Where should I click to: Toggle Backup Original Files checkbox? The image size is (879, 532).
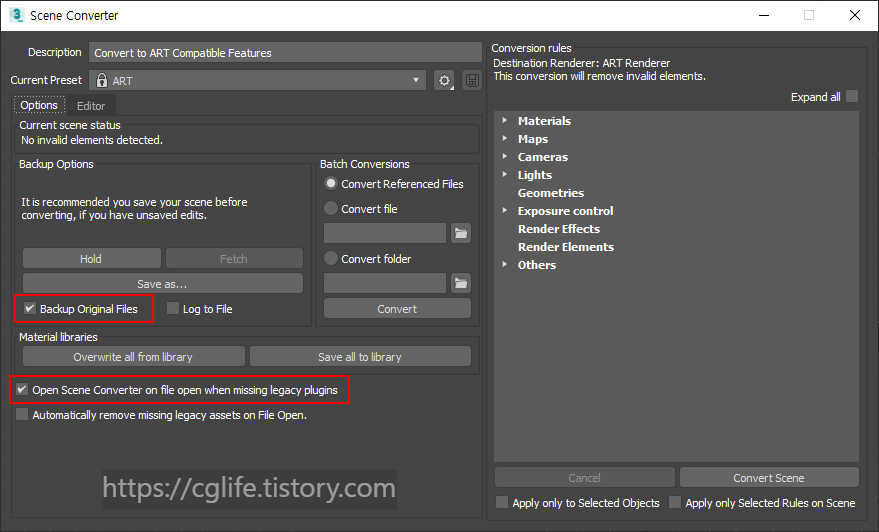point(30,308)
